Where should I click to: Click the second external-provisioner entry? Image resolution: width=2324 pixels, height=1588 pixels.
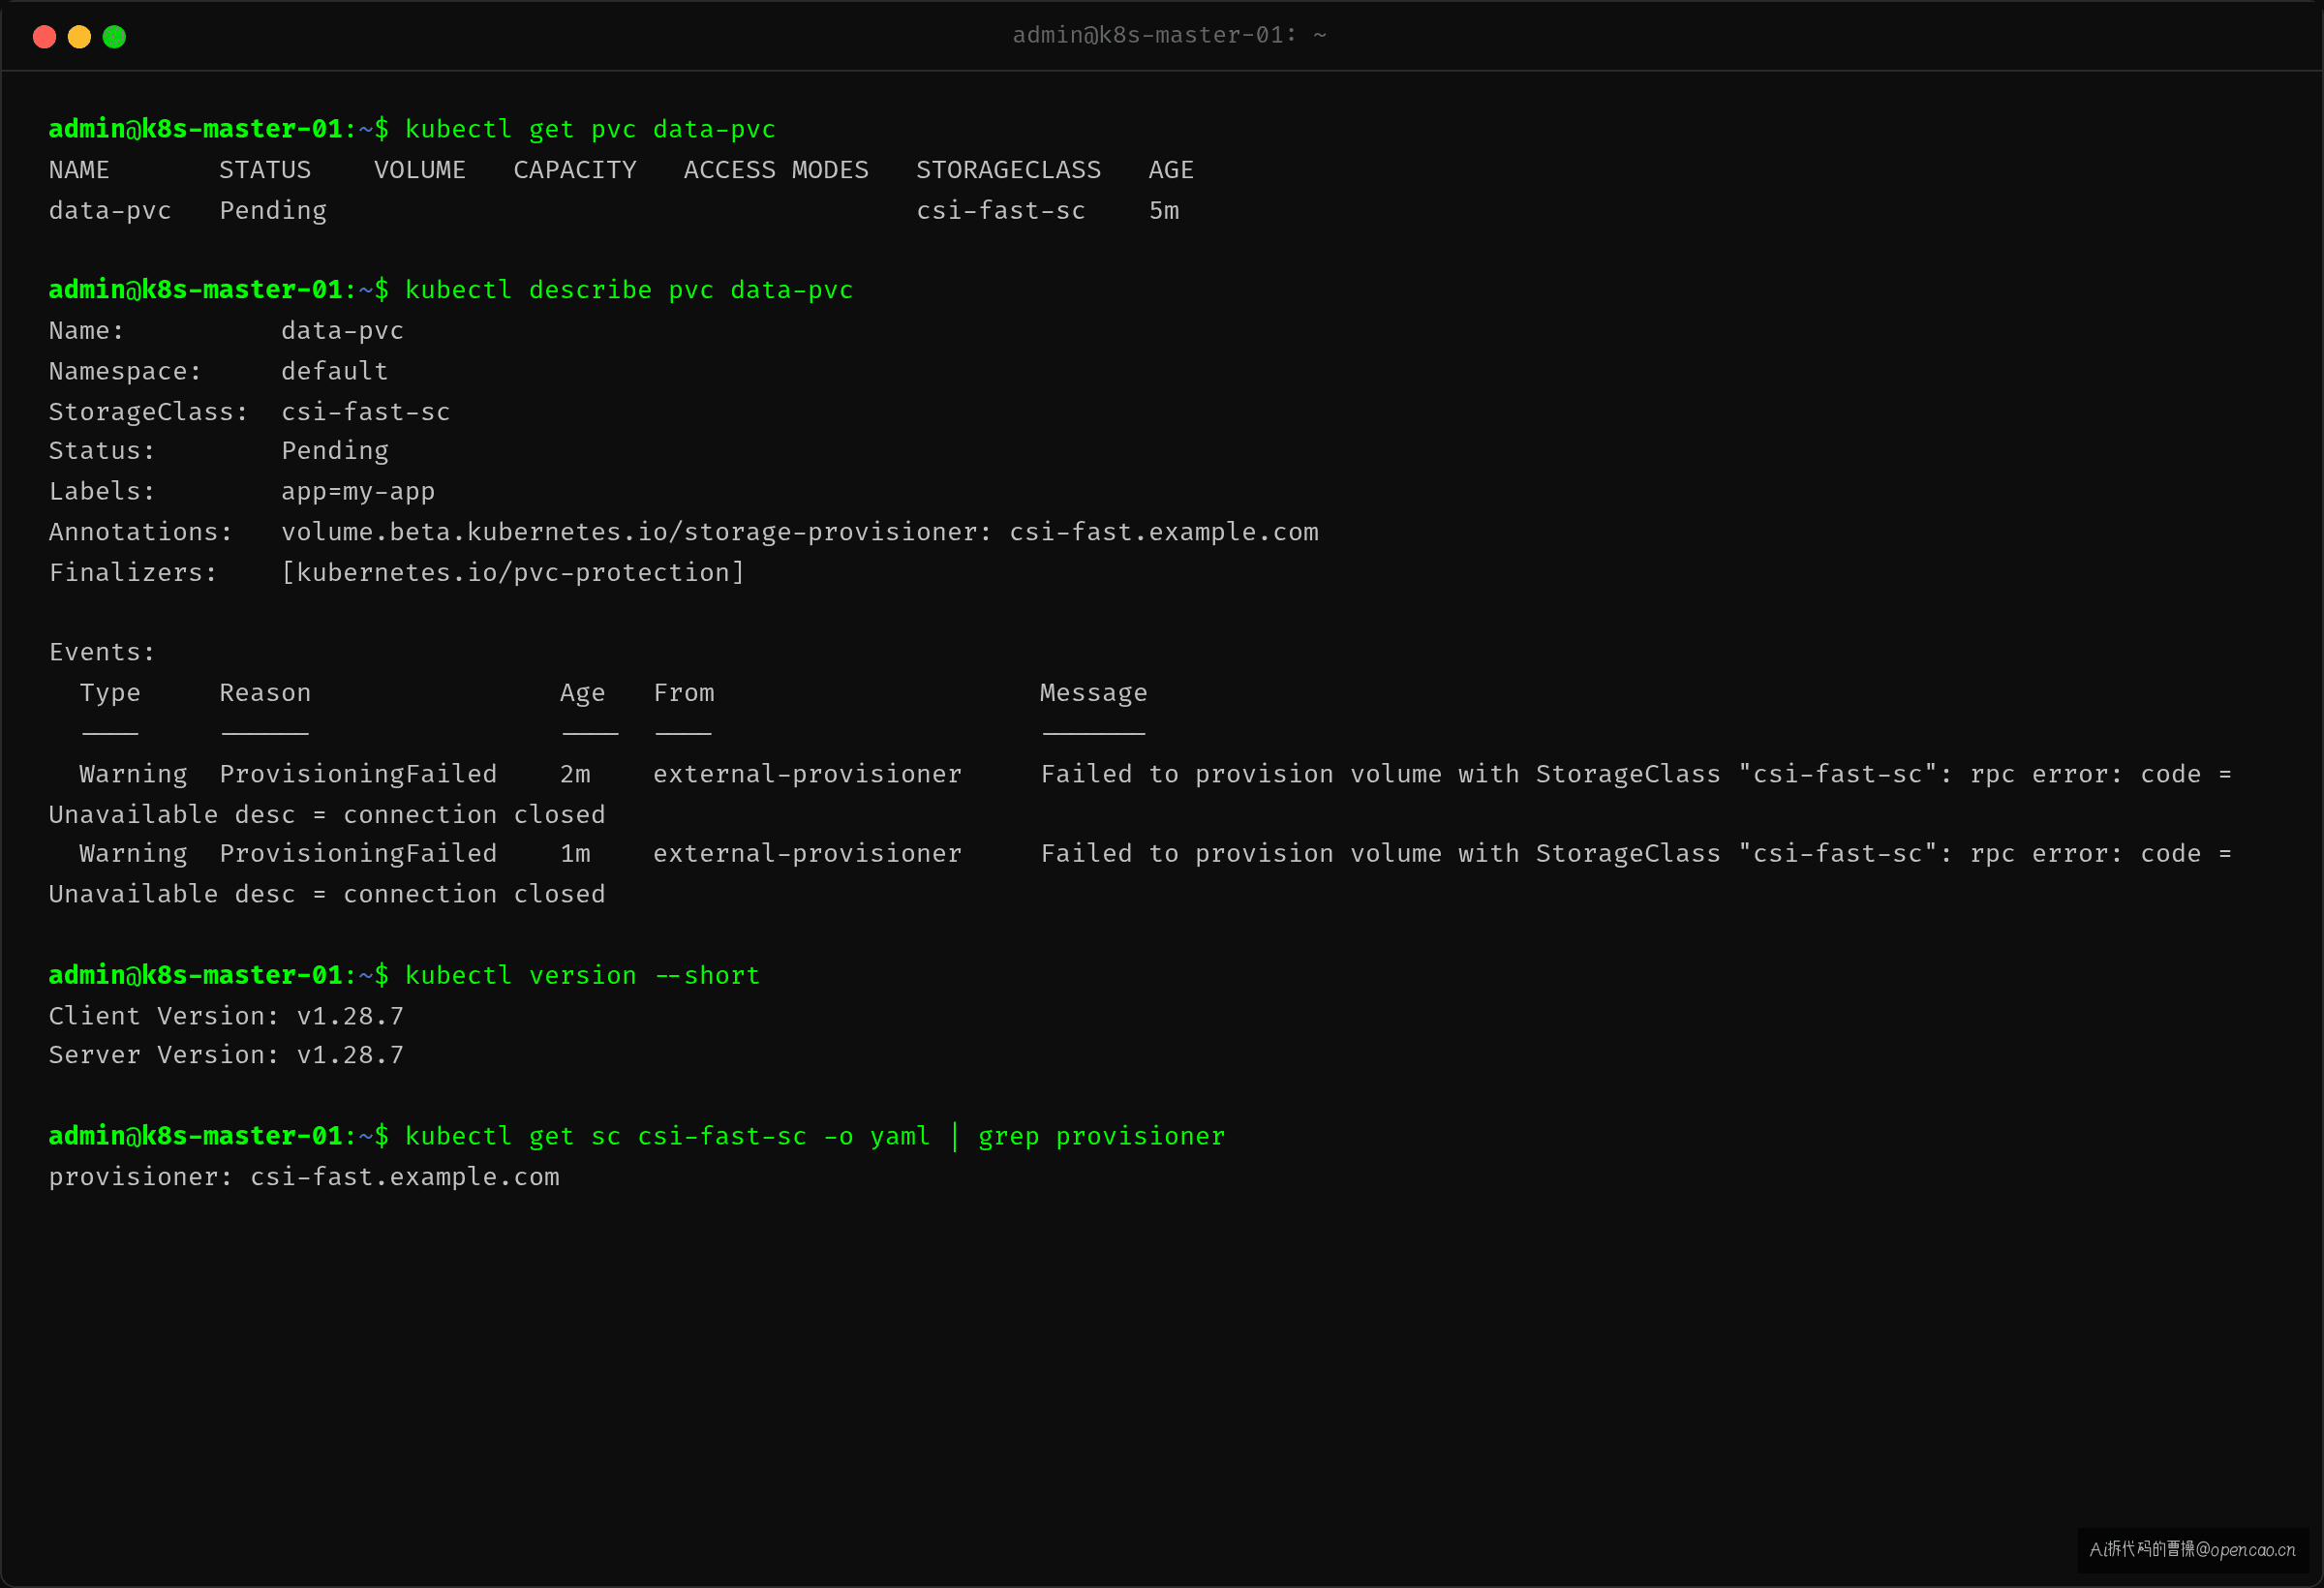(x=807, y=854)
